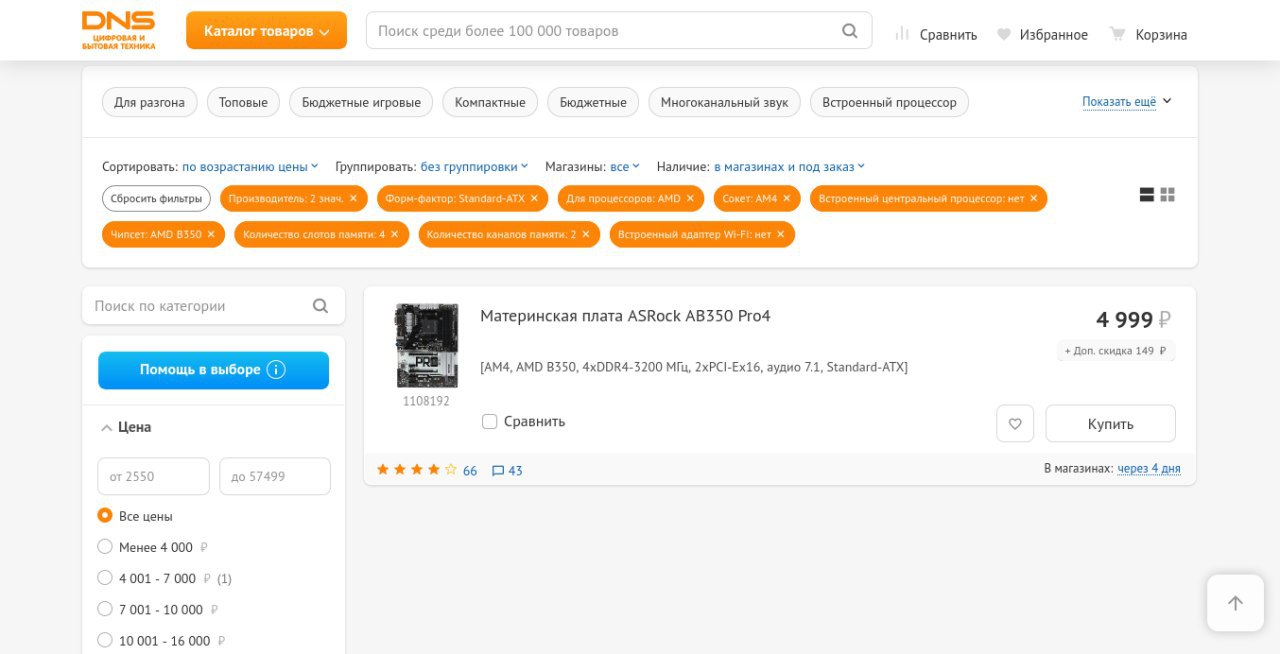Click the category search magnifier icon

point(320,306)
